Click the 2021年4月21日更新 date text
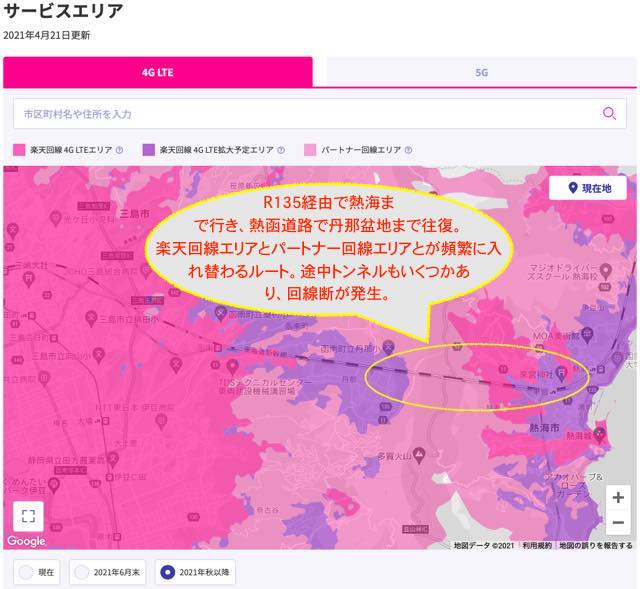The height and width of the screenshot is (589, 640). (x=47, y=36)
